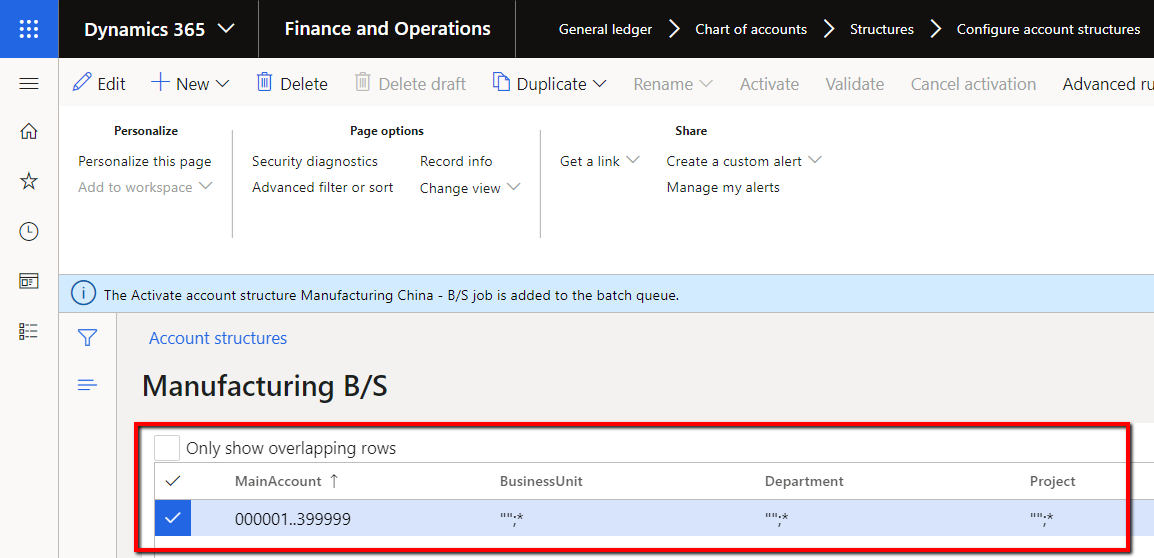The height and width of the screenshot is (558, 1154).
Task: Click the Department cell of the row
Action: (776, 519)
